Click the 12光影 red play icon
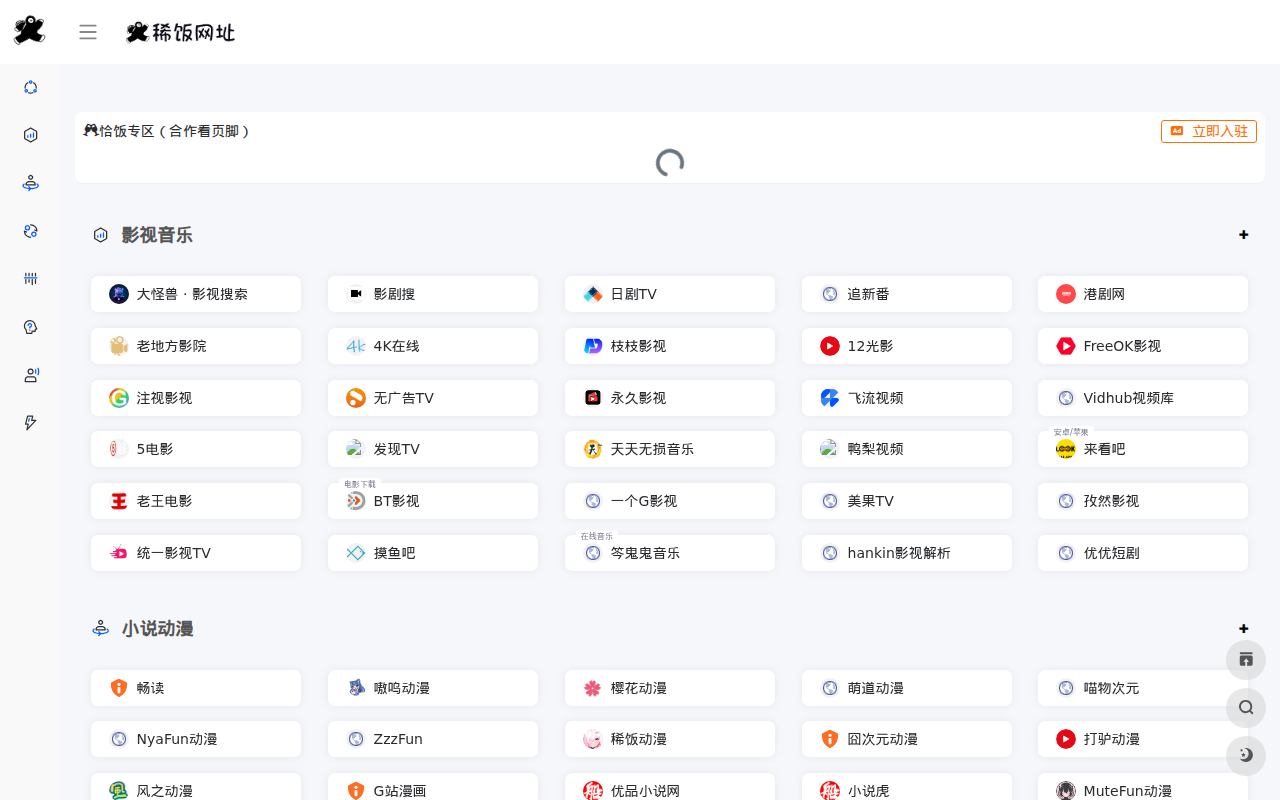 830,346
